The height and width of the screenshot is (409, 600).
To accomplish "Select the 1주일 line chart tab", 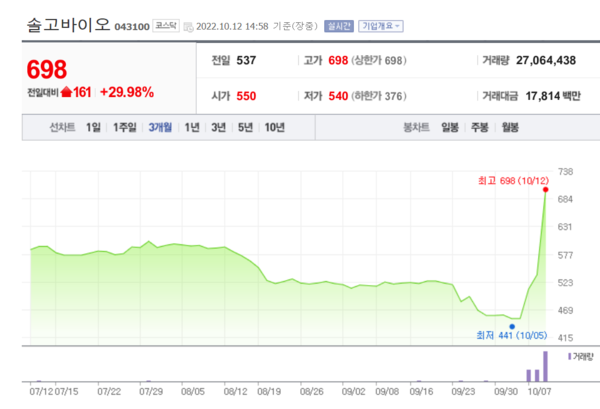I will pos(124,127).
